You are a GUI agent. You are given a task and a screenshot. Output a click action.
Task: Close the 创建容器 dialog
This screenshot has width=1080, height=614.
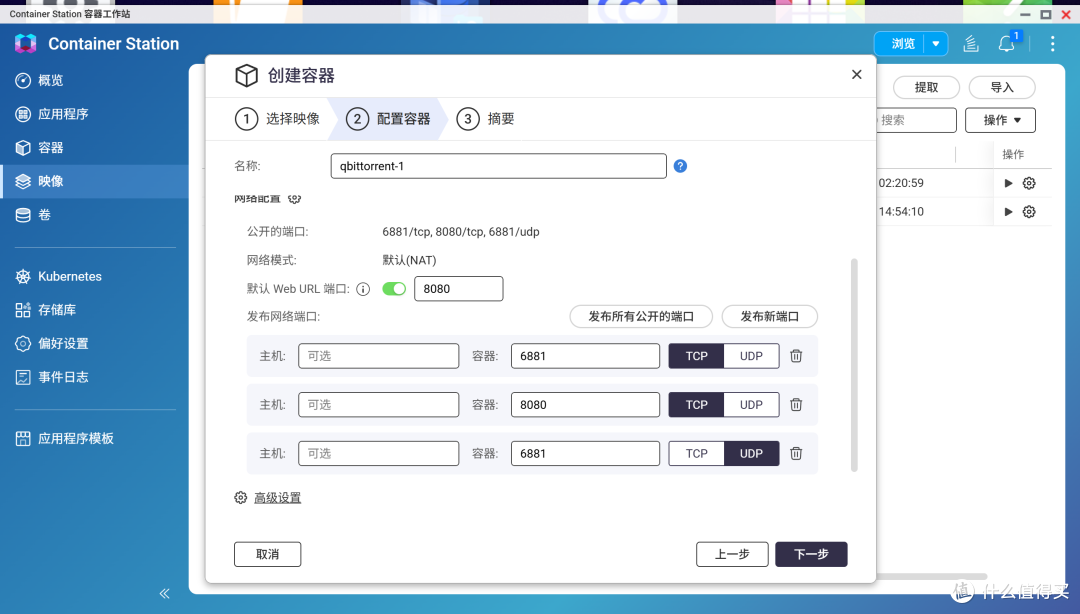[x=856, y=74]
